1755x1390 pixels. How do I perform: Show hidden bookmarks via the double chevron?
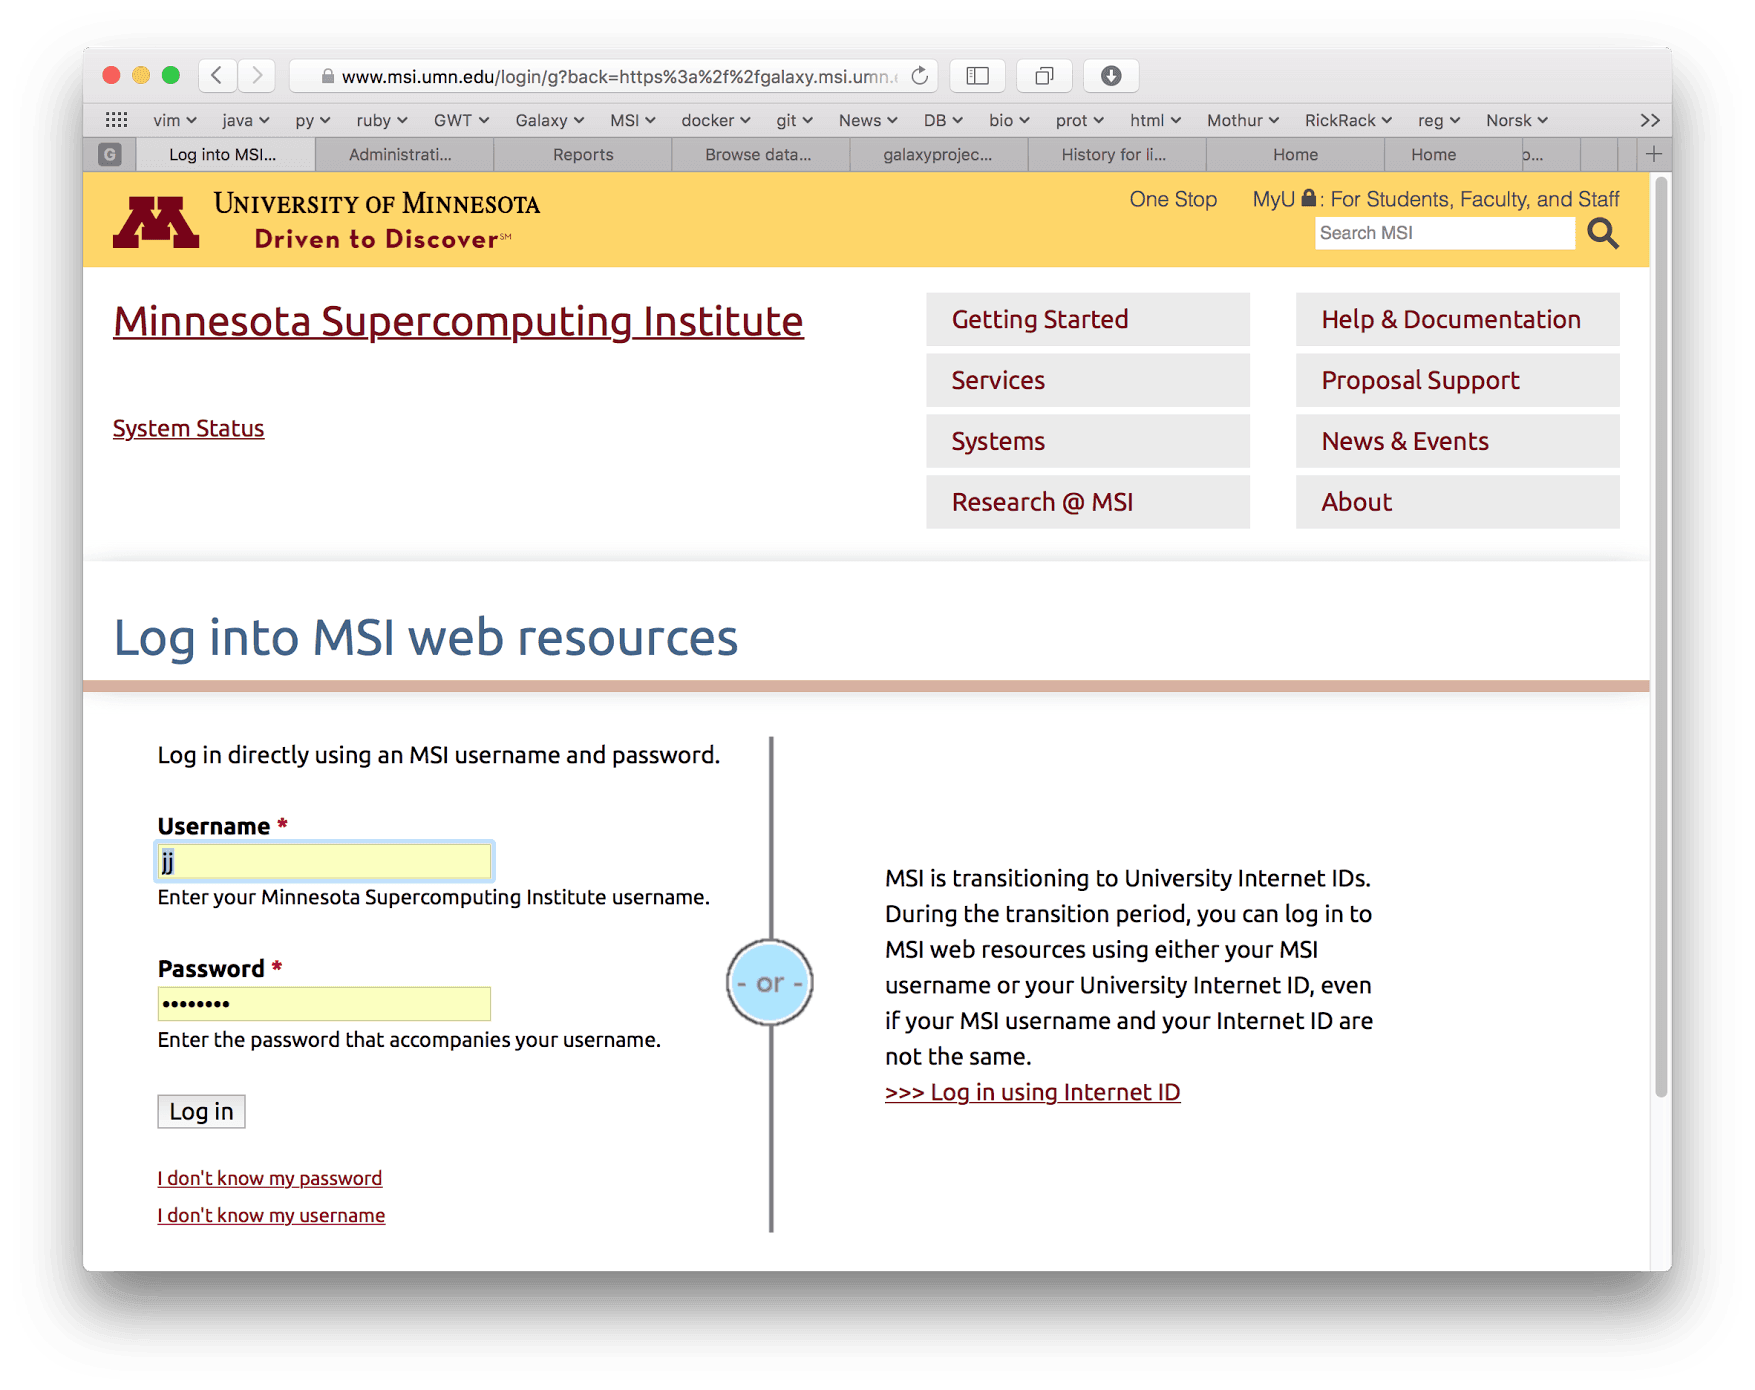click(x=1649, y=120)
